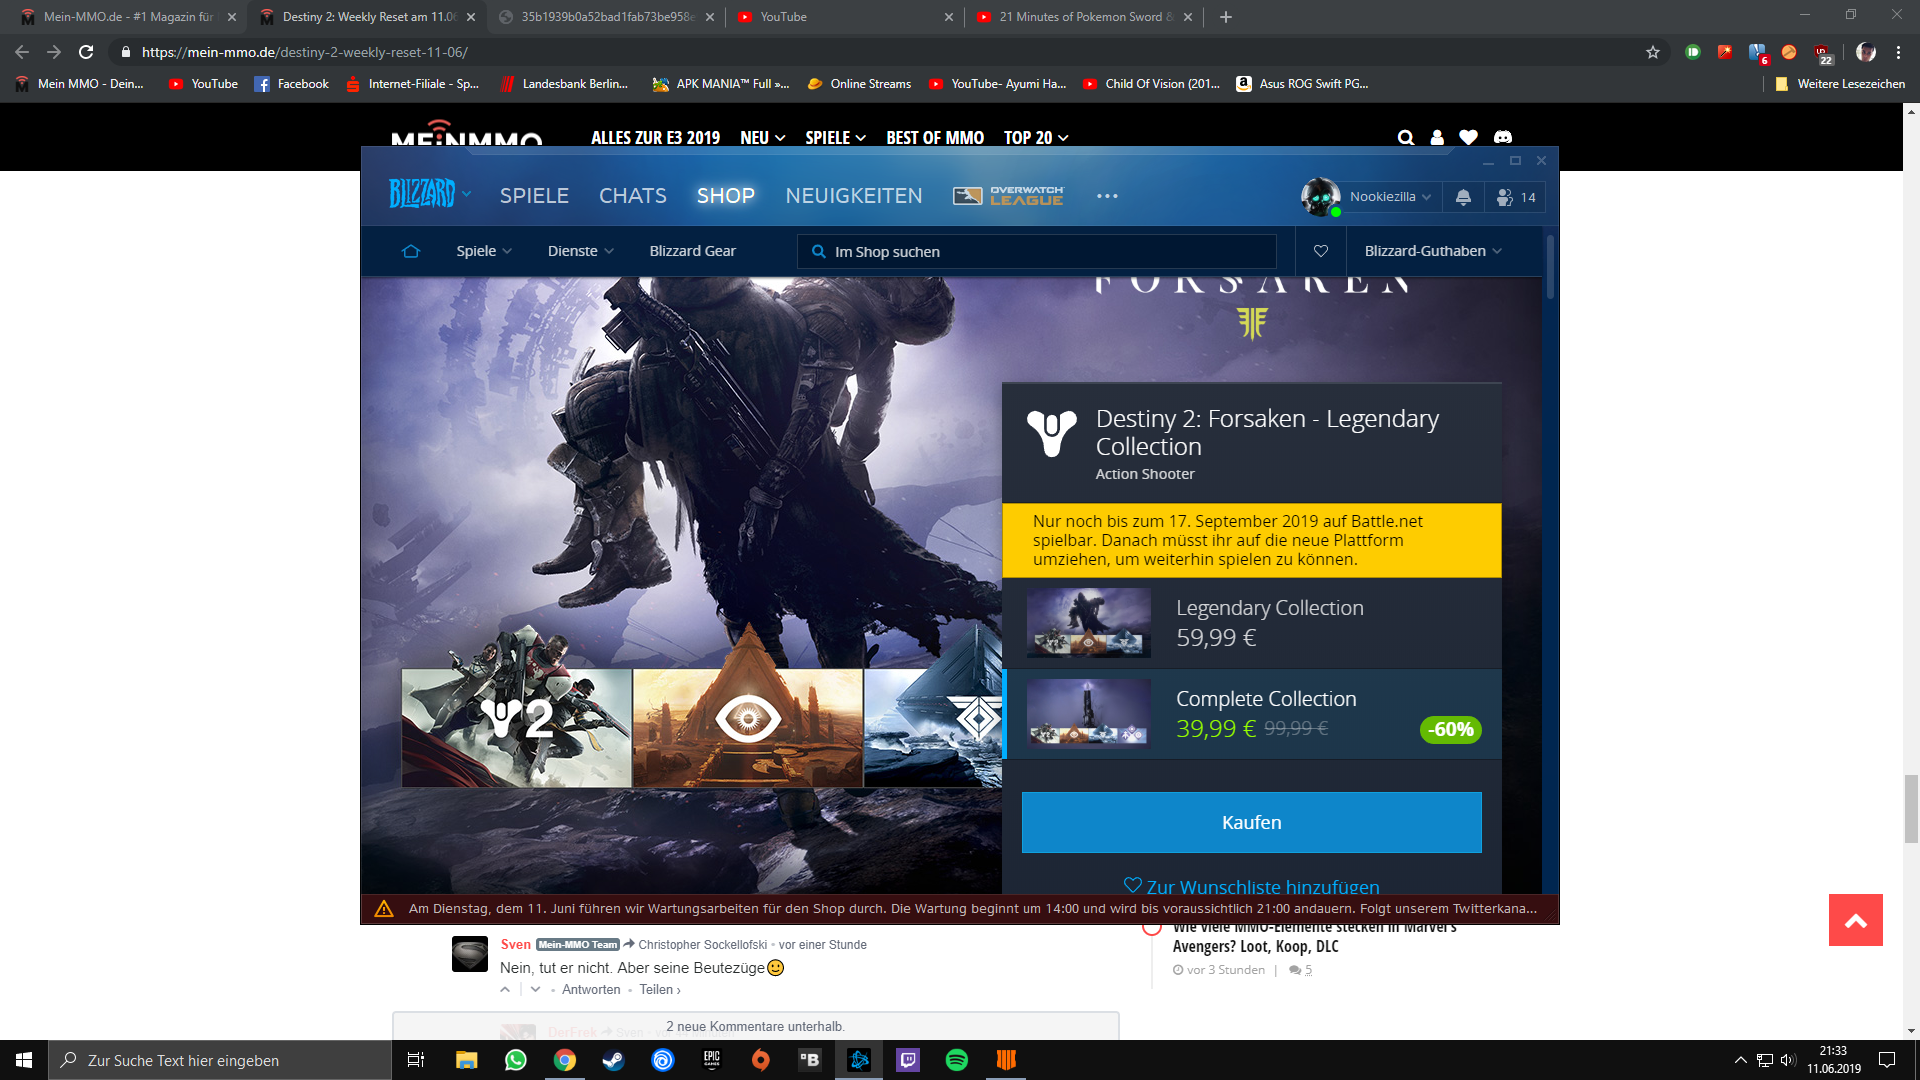Click the Windows taskbar search box
This screenshot has height=1080, width=1920.
220,1060
